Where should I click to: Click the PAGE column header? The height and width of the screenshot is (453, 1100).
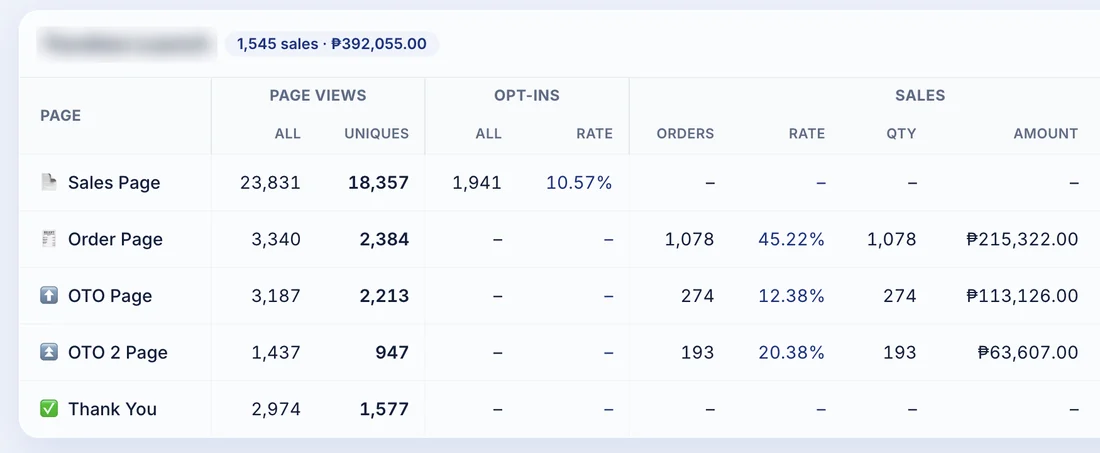(61, 116)
